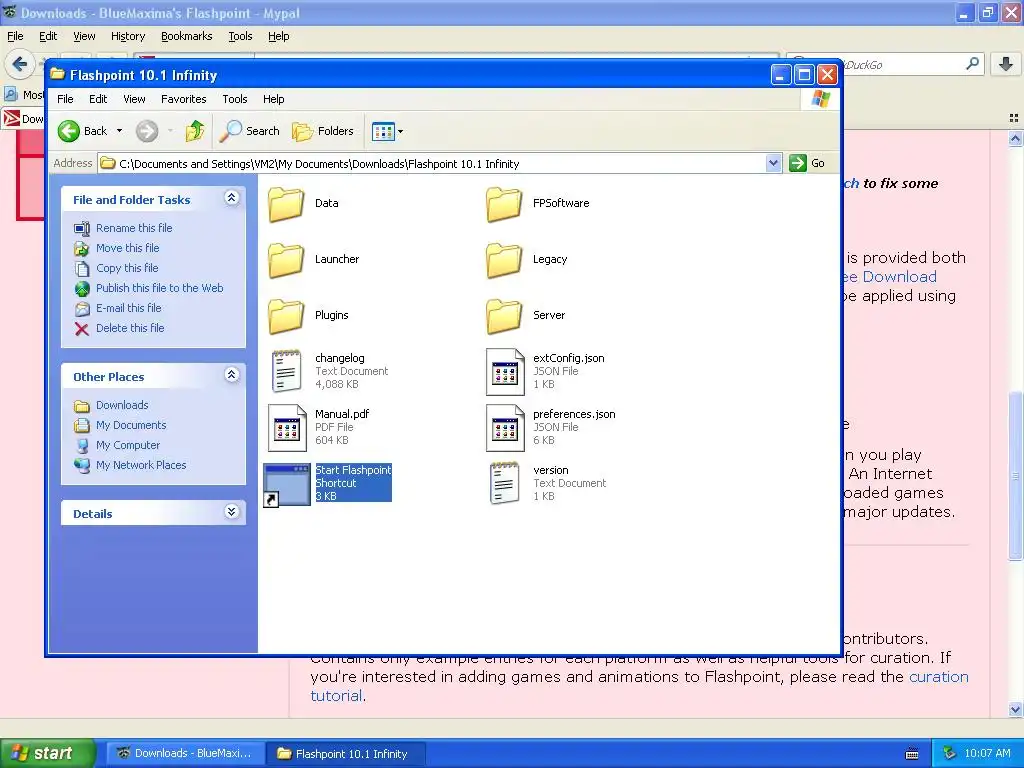Image resolution: width=1024 pixels, height=768 pixels.
Task: Collapse the Other Places panel
Action: click(x=232, y=375)
